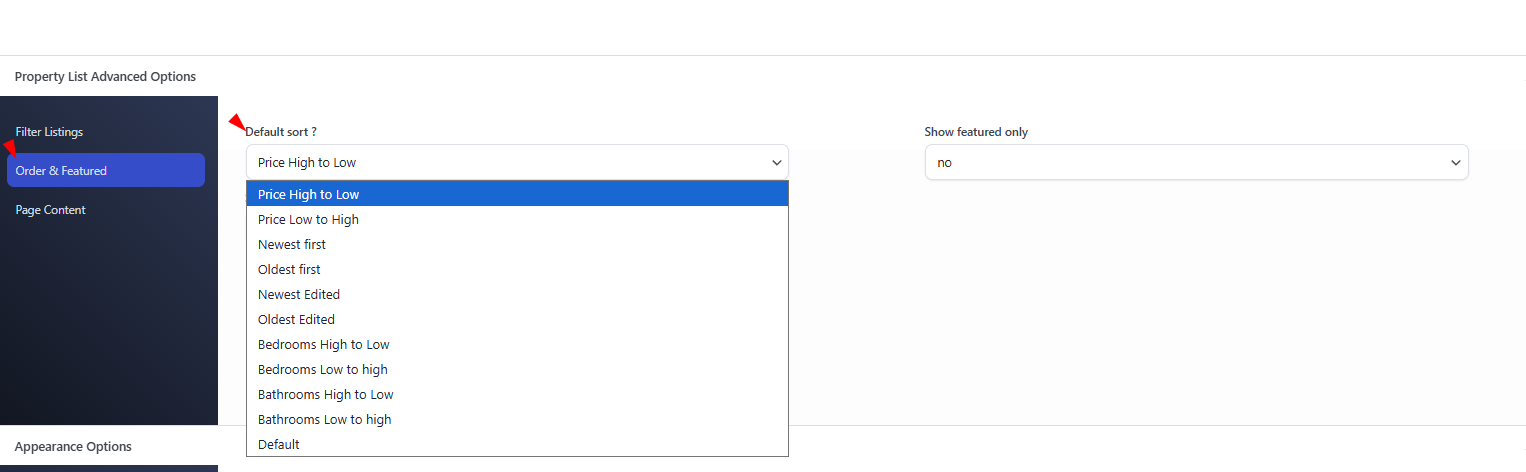Select highlighted "Price High to Low" option
Image resolution: width=1526 pixels, height=472 pixels.
[309, 195]
